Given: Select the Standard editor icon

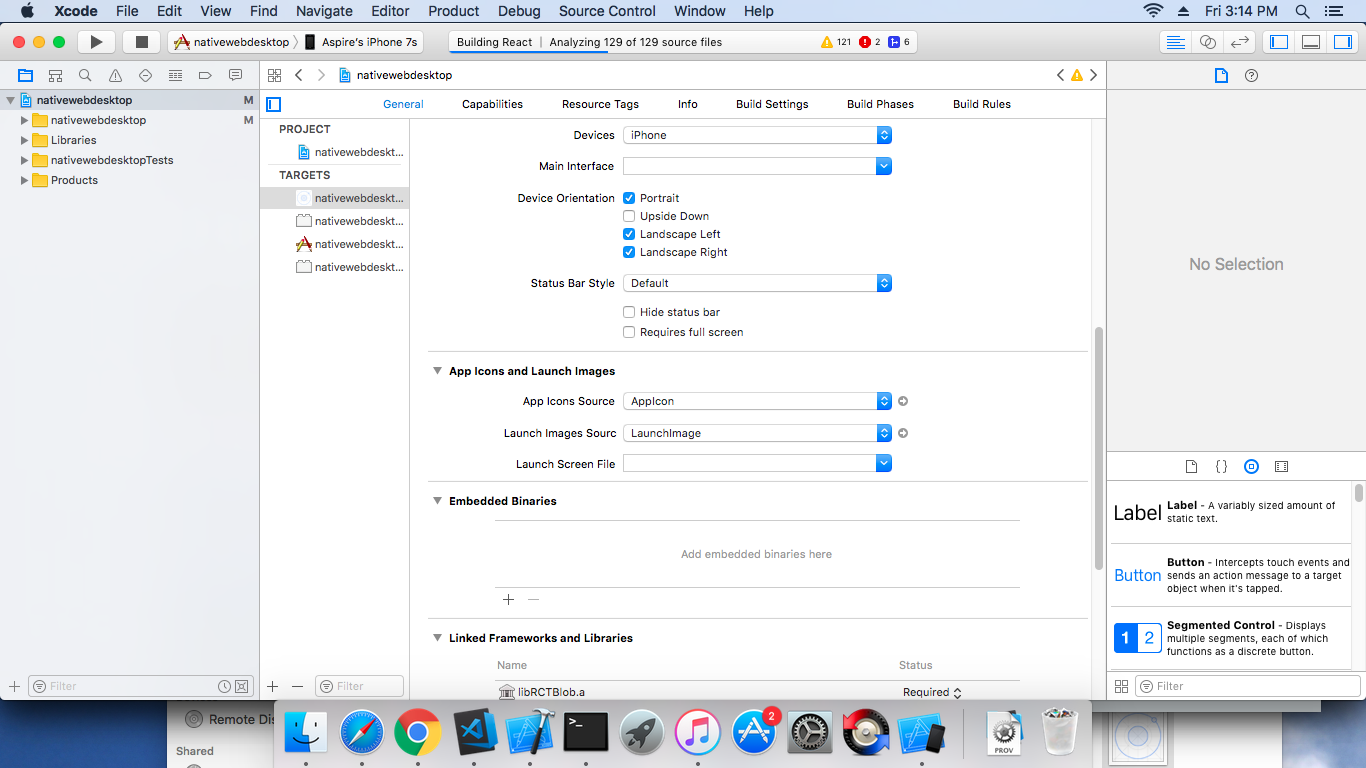Looking at the screenshot, I should pos(1176,42).
